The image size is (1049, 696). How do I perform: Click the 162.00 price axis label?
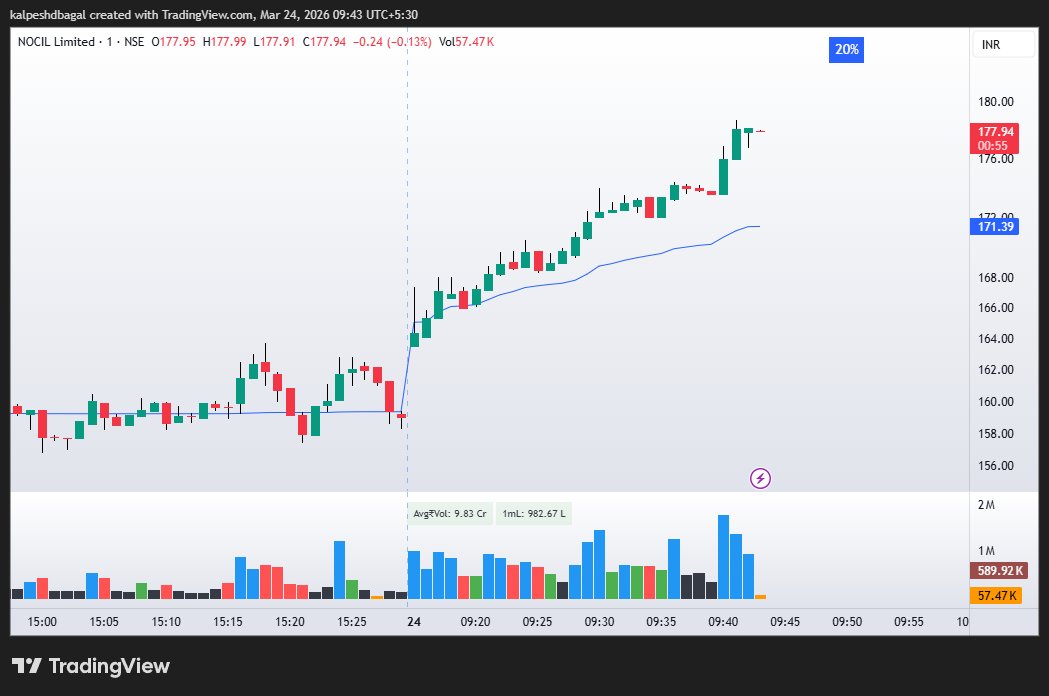[995, 370]
